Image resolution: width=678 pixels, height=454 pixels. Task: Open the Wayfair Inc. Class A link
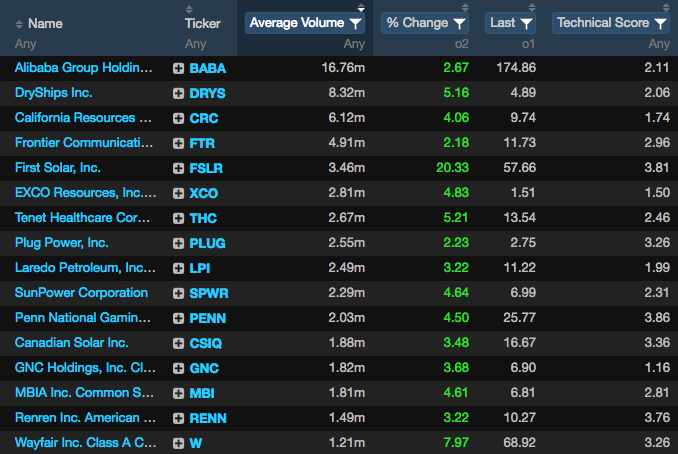(86, 443)
